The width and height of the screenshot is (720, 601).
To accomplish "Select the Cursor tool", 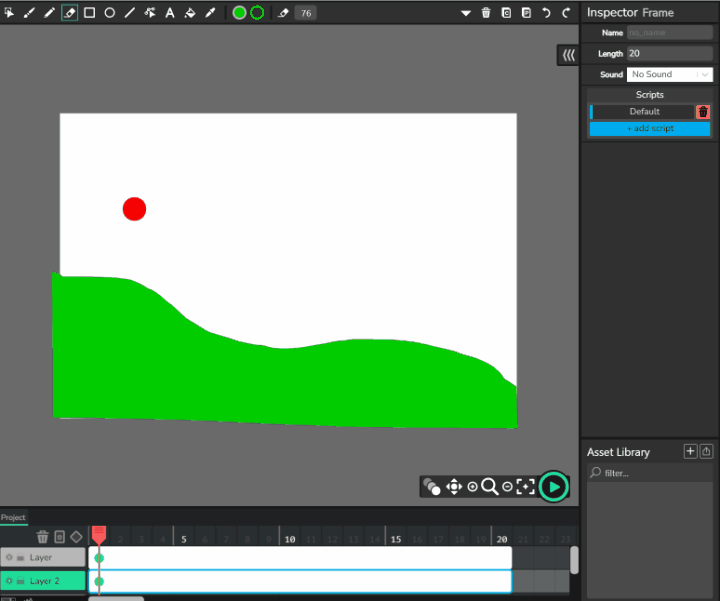I will (9, 13).
